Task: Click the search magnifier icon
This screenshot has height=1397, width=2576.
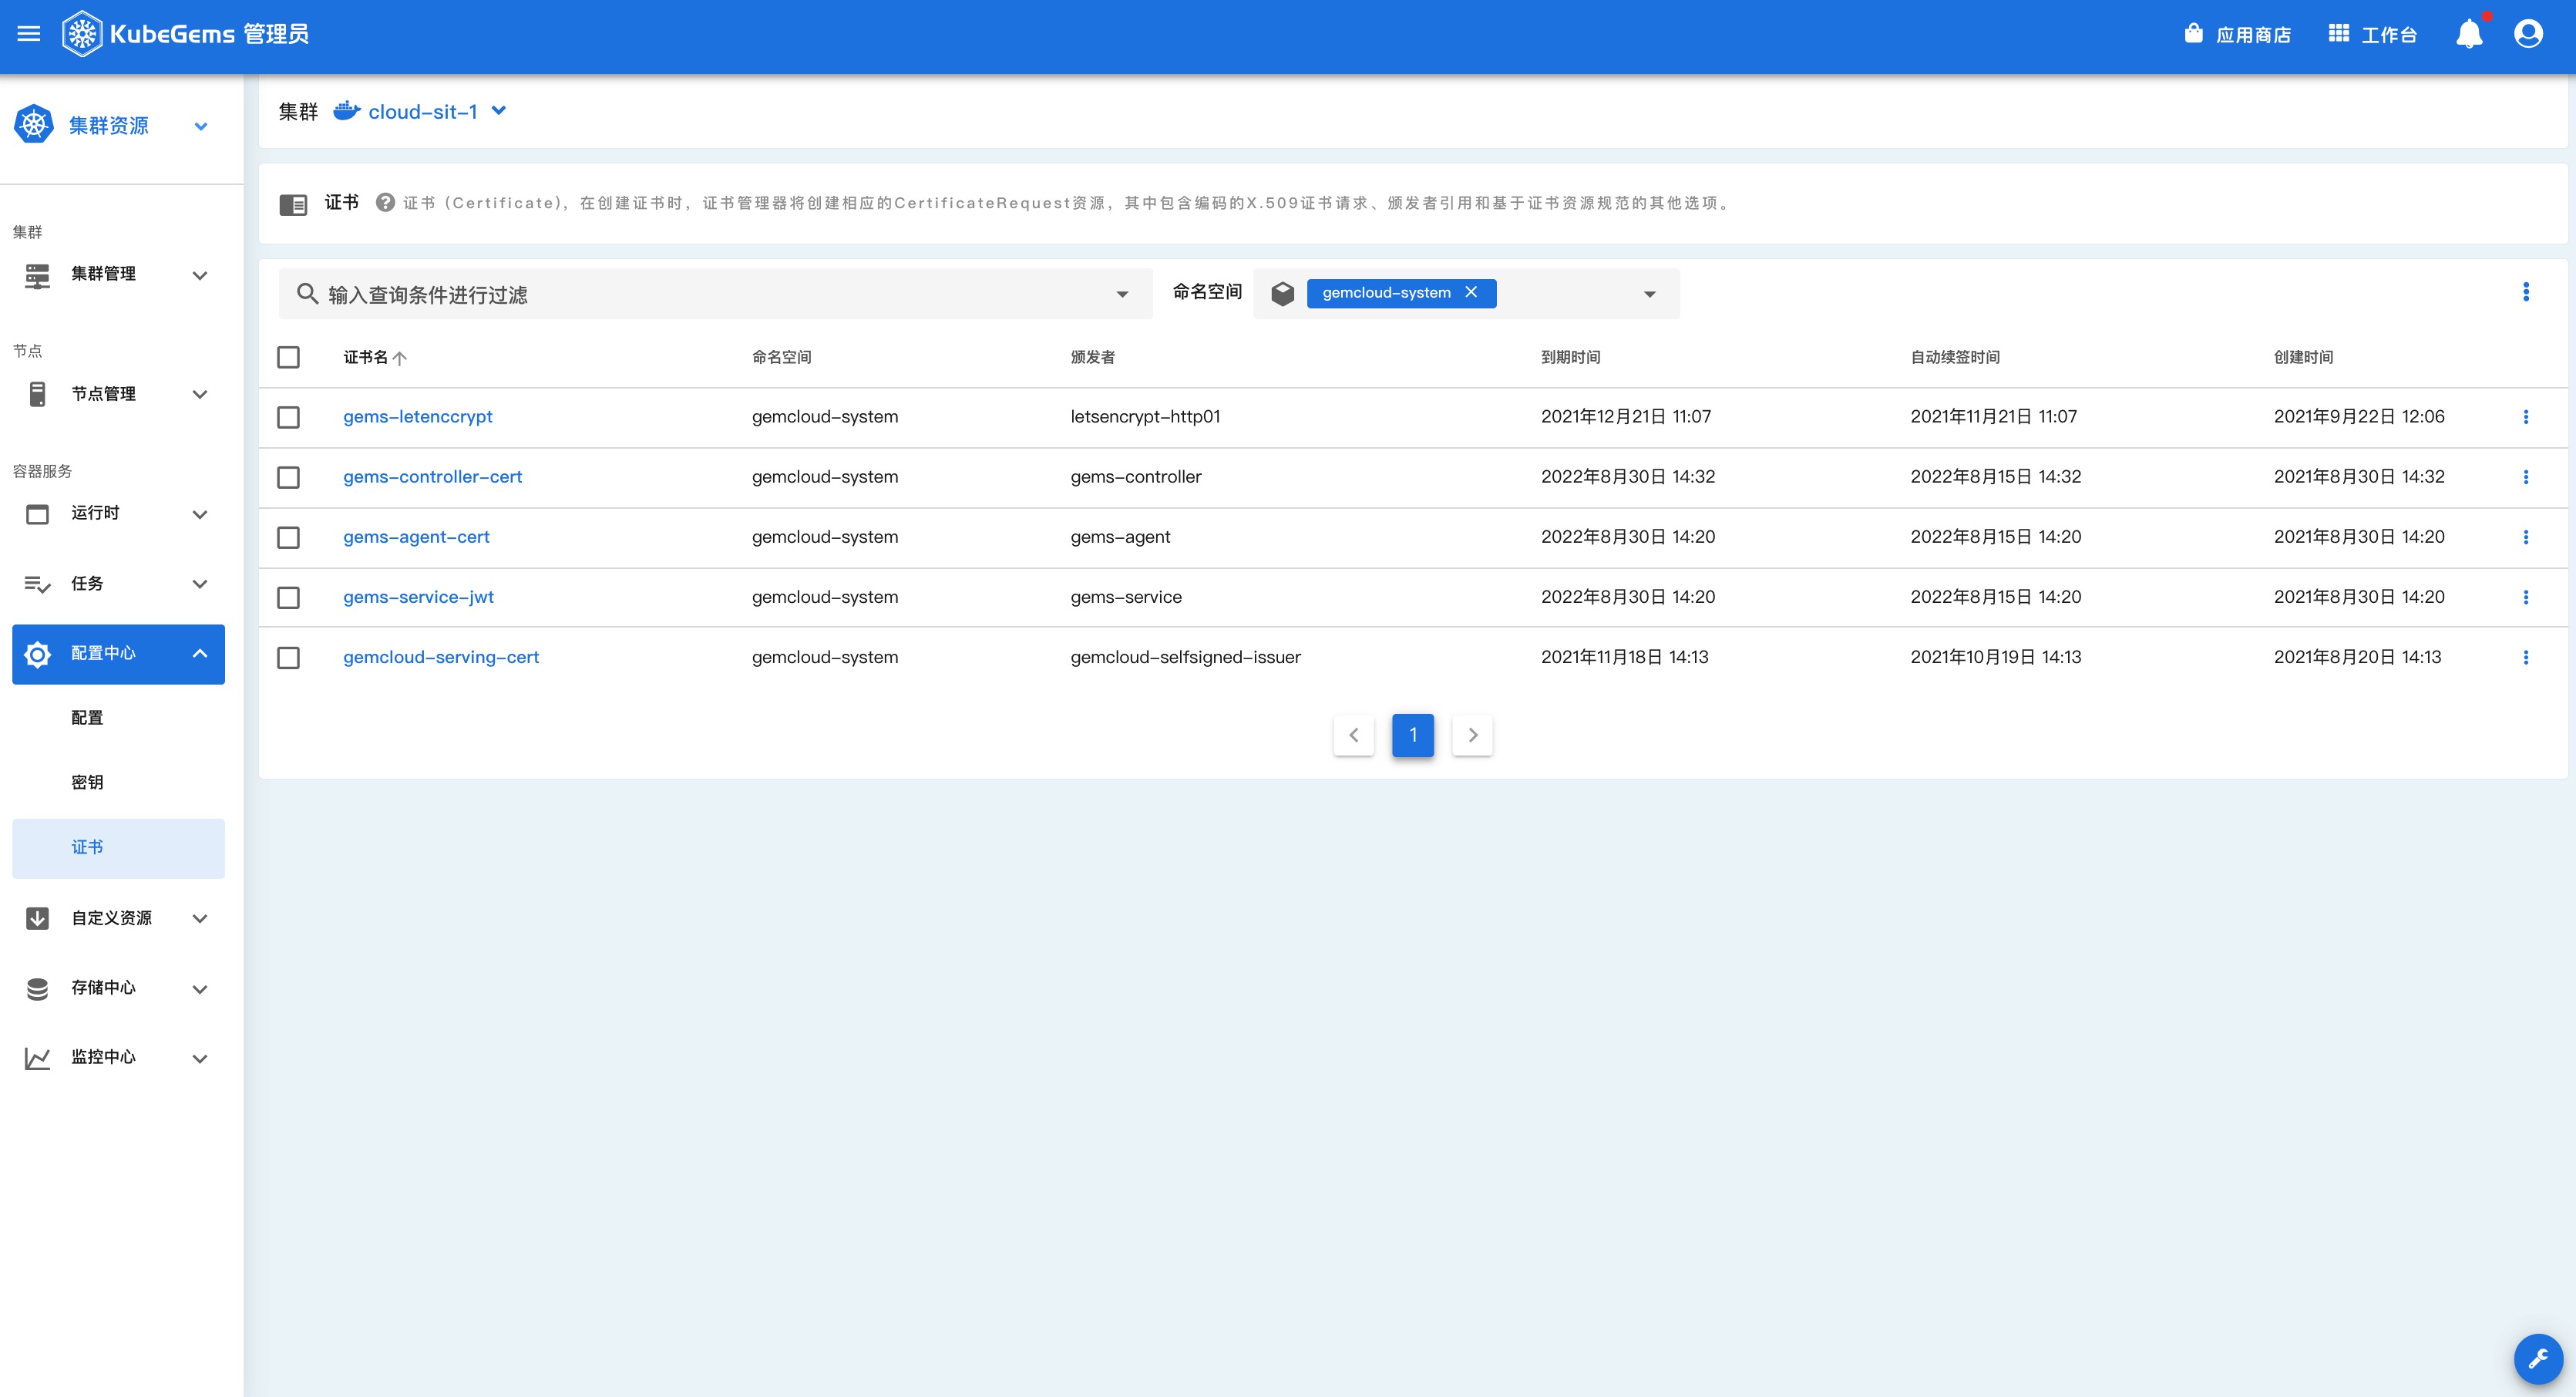Action: coord(307,294)
